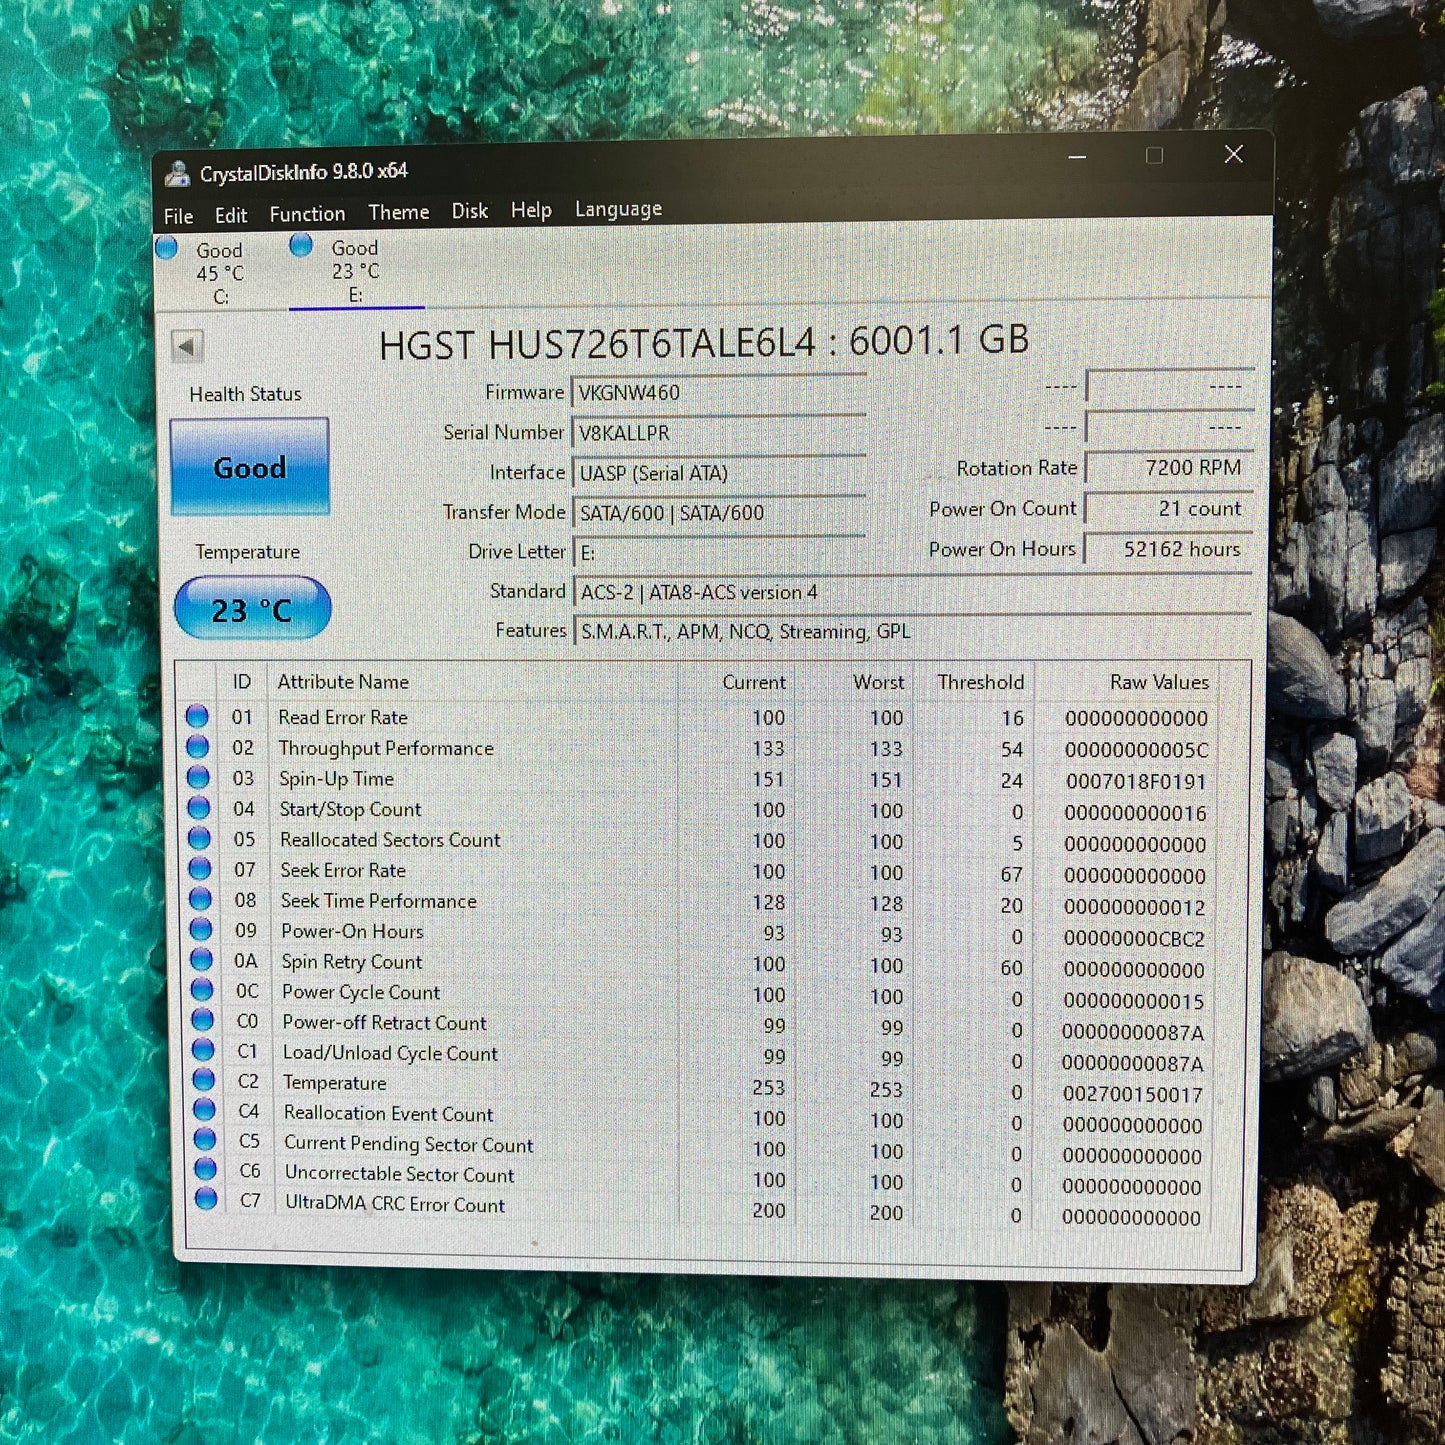Click the status icon for Current Pending Sector Count

(x=204, y=1139)
